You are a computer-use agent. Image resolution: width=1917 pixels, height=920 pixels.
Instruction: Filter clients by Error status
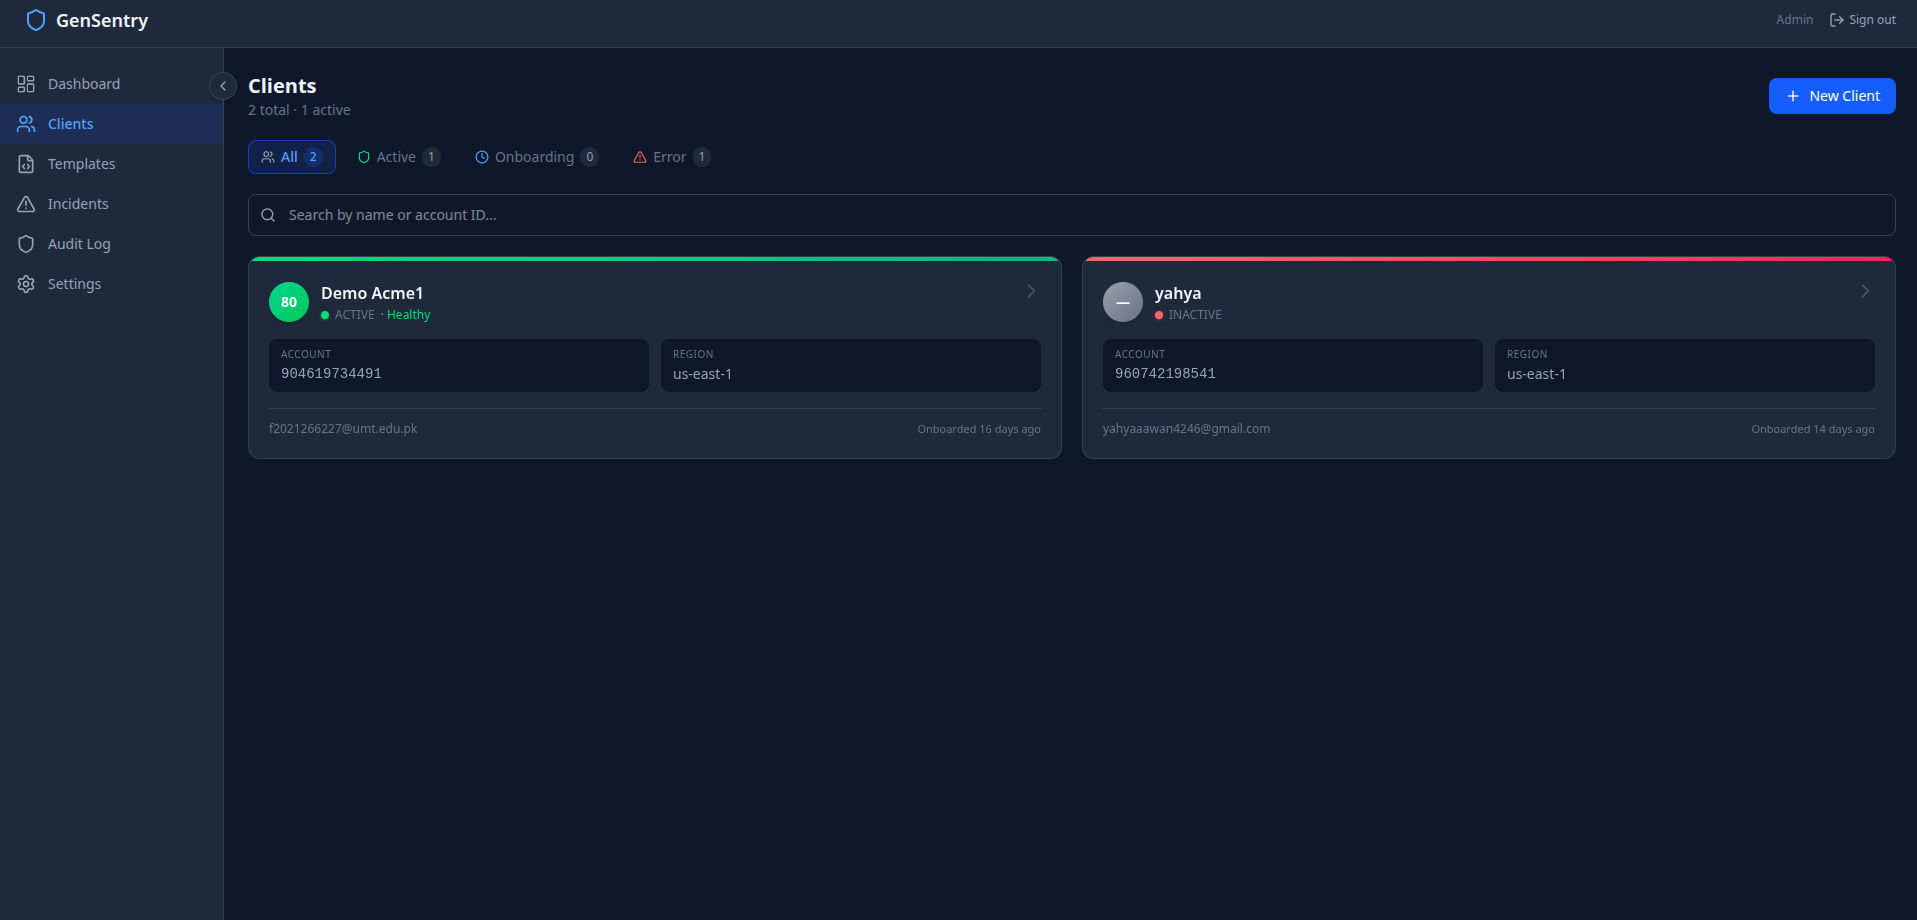pos(671,157)
